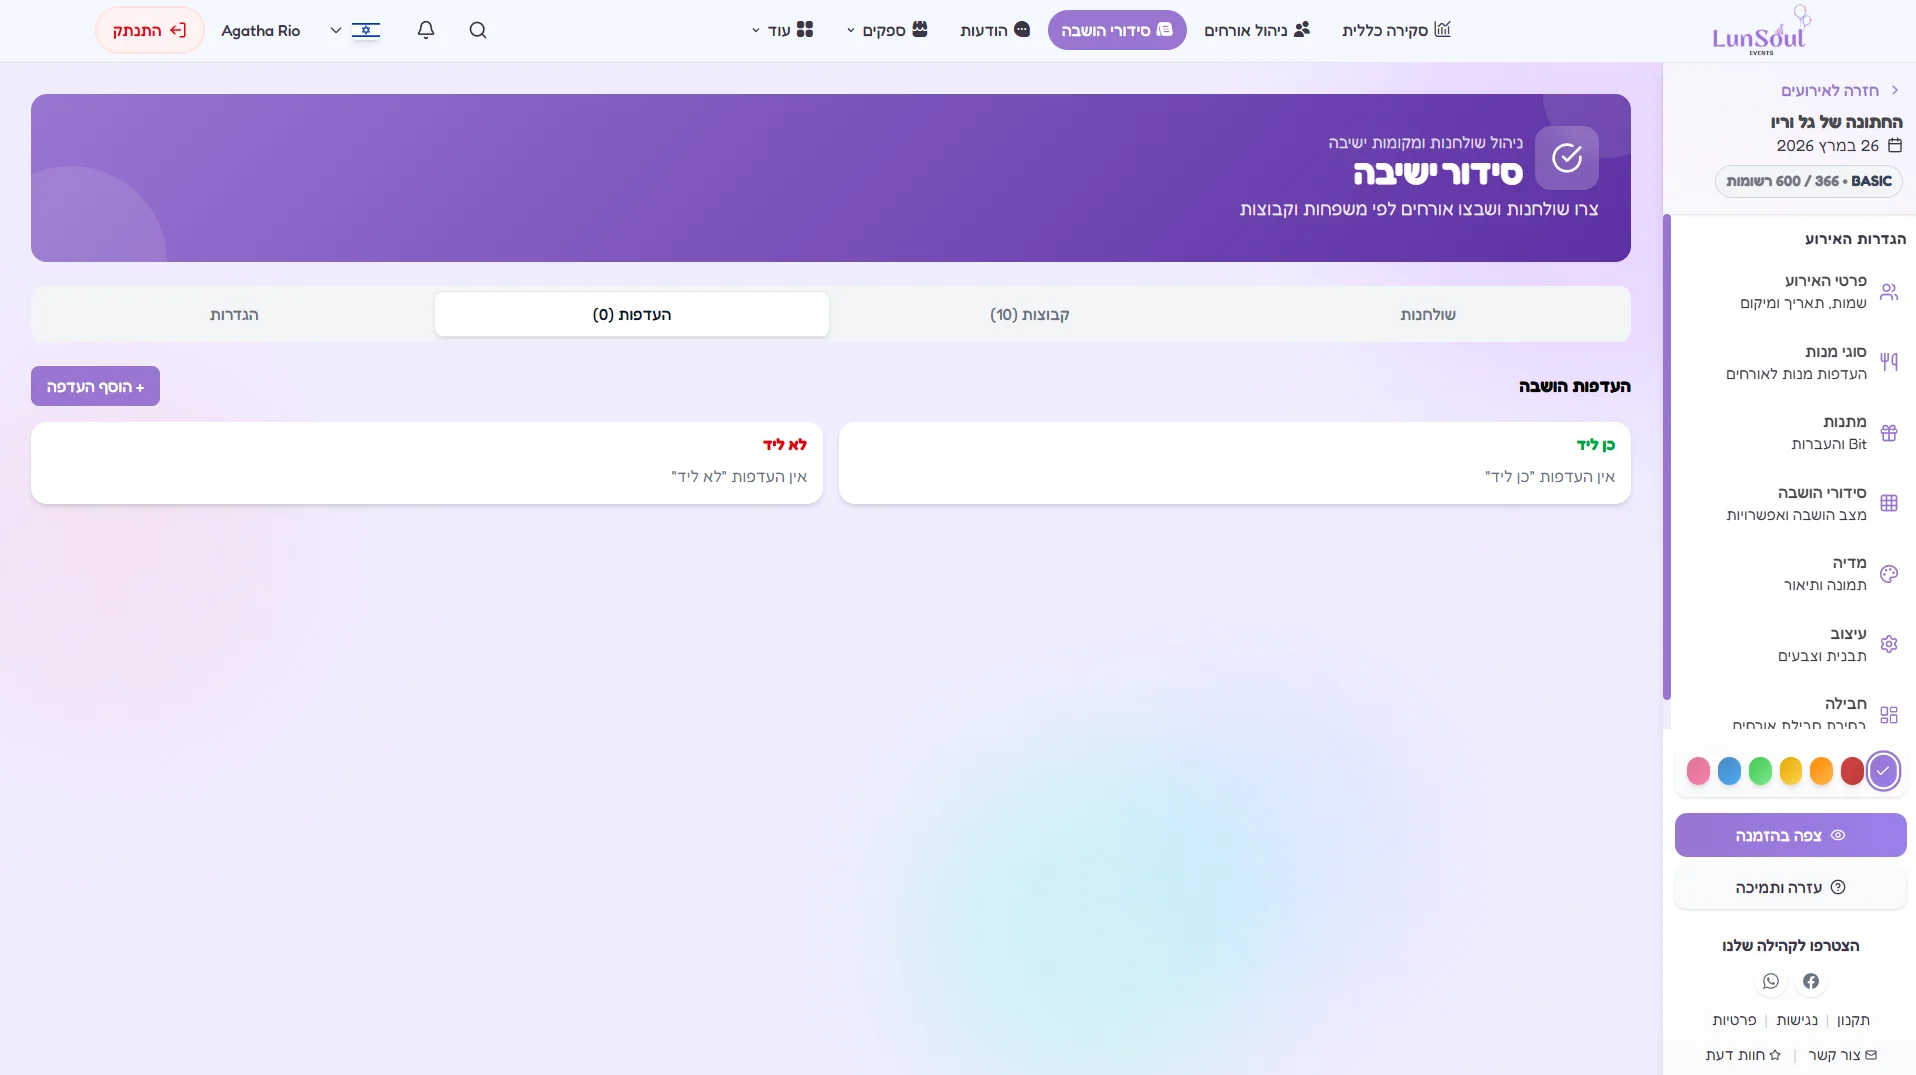Click צפה בהזמנה preview invitation button
Viewport: 1916px width, 1075px height.
click(1790, 835)
